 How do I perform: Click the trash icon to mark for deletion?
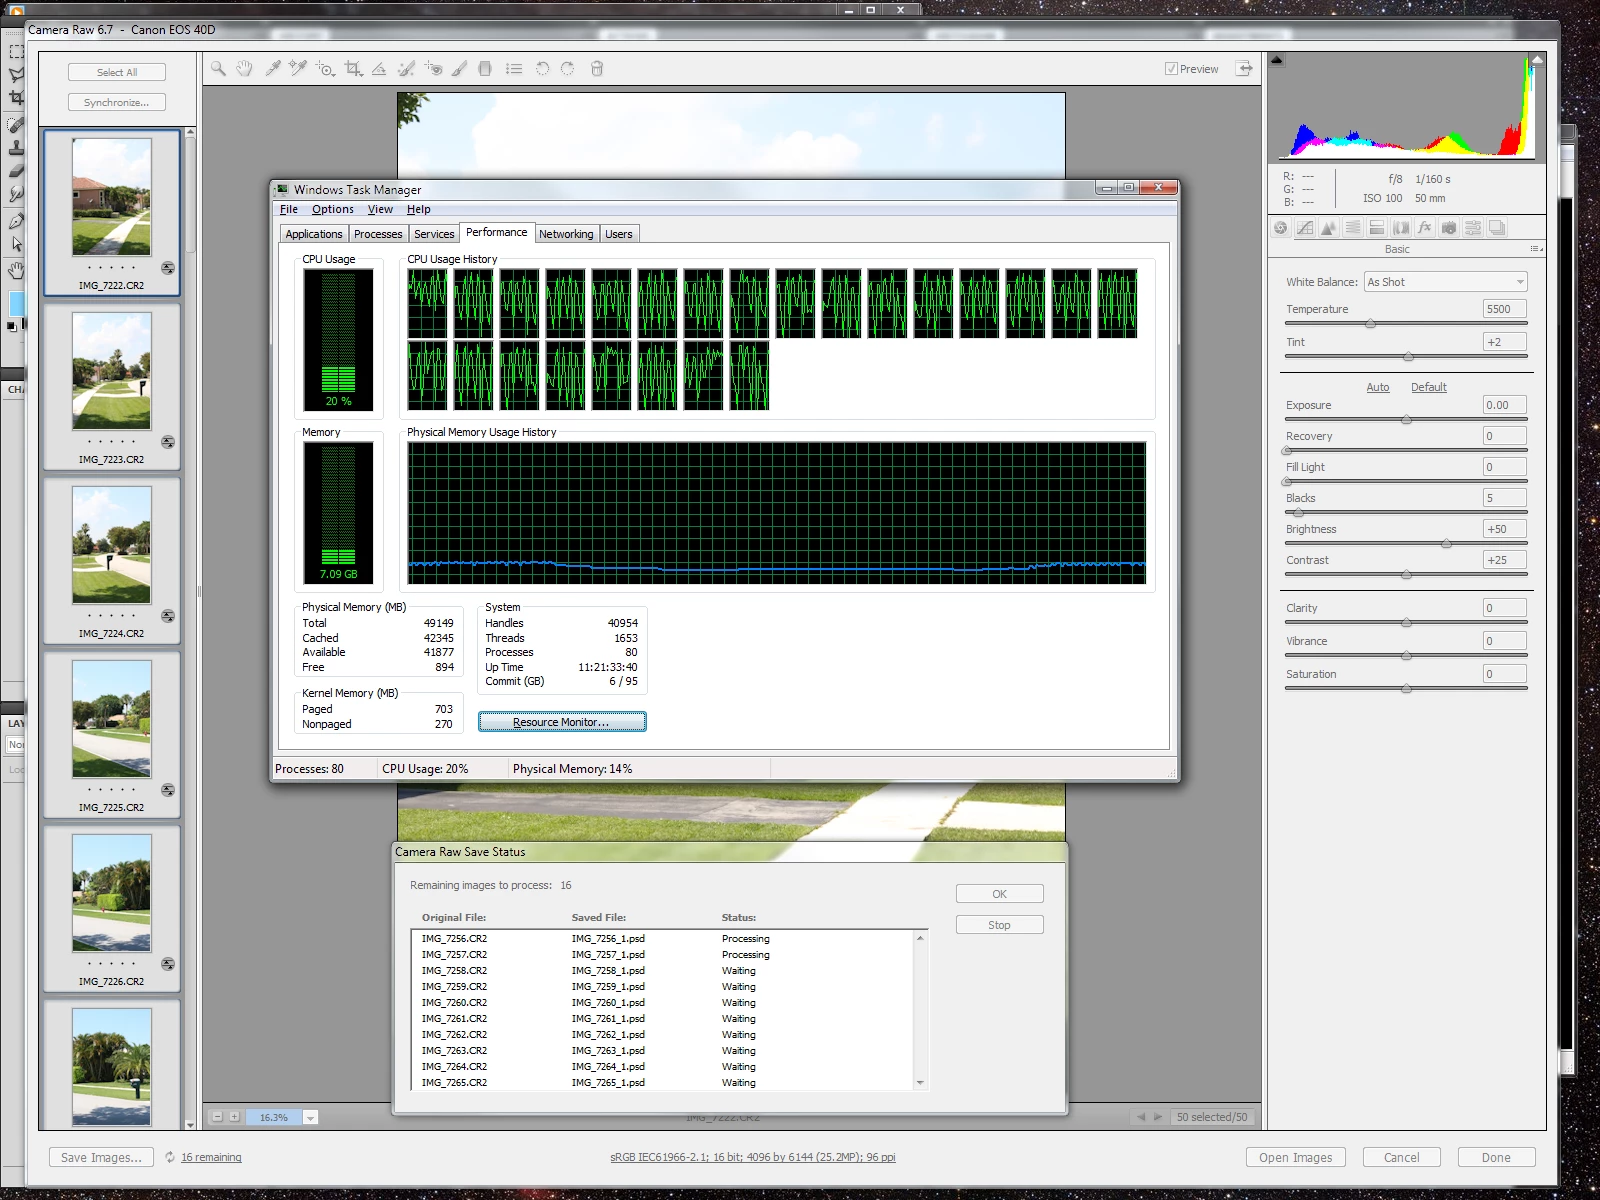[x=597, y=69]
